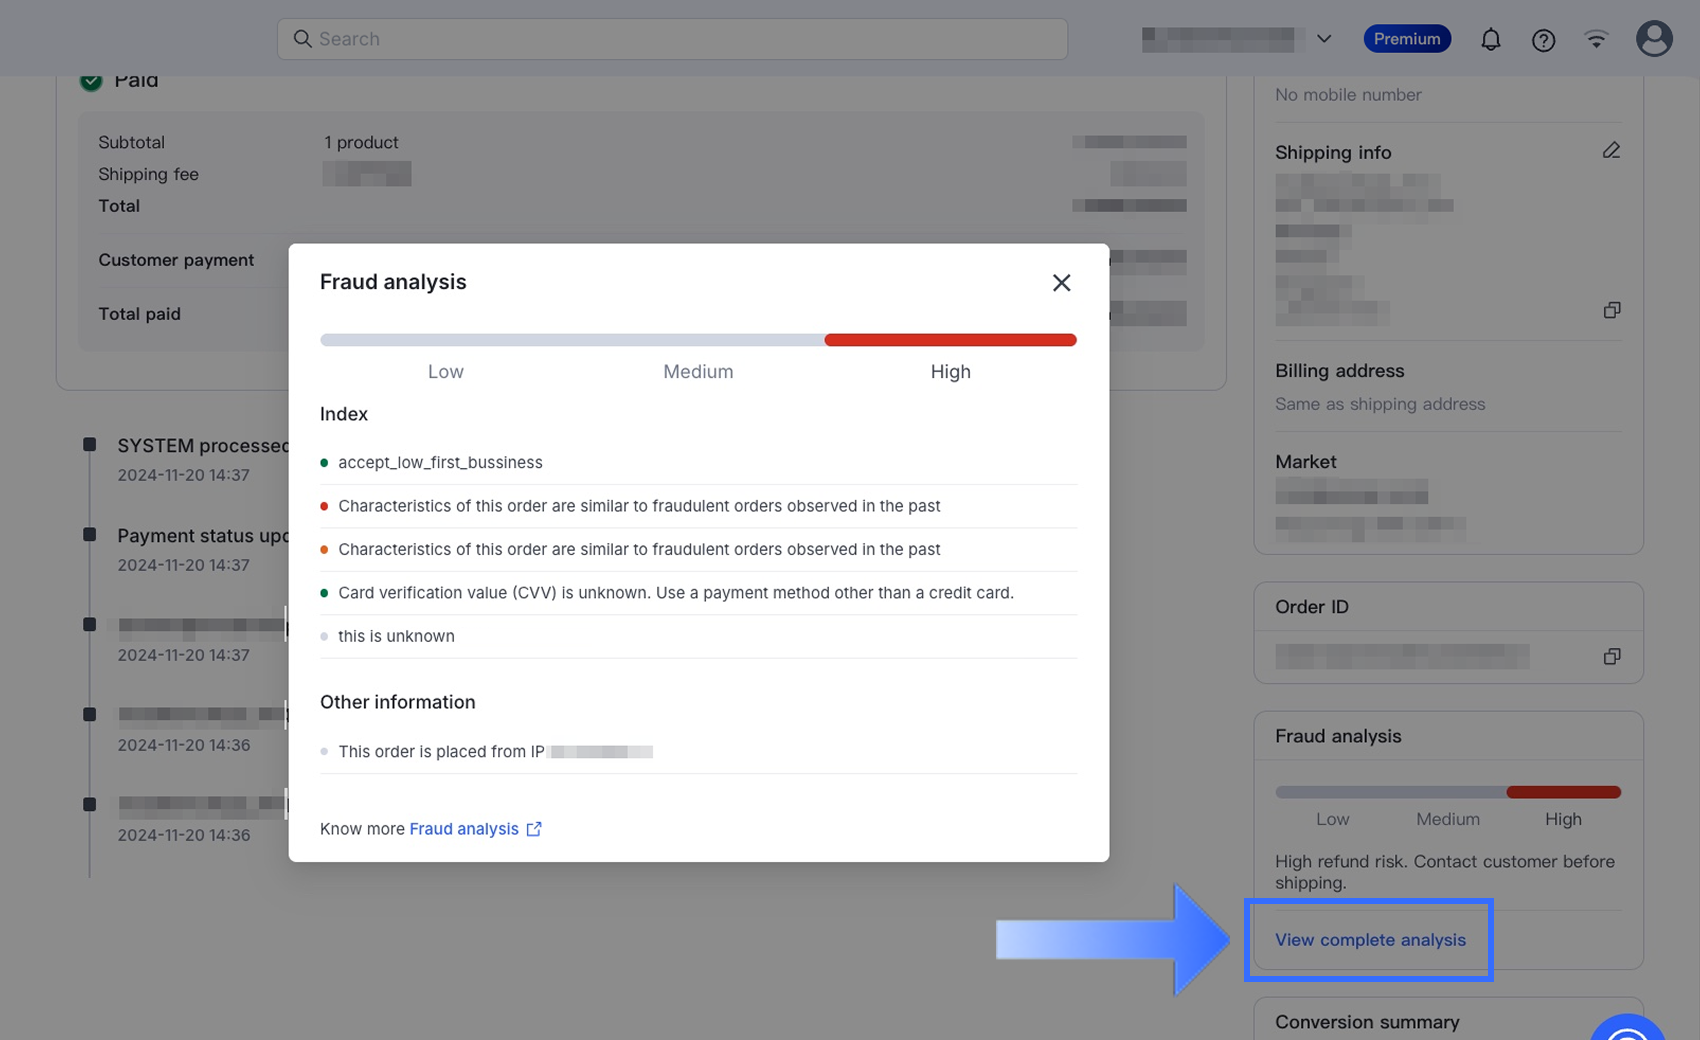Open the user profile avatar
The width and height of the screenshot is (1700, 1040).
[x=1653, y=39]
